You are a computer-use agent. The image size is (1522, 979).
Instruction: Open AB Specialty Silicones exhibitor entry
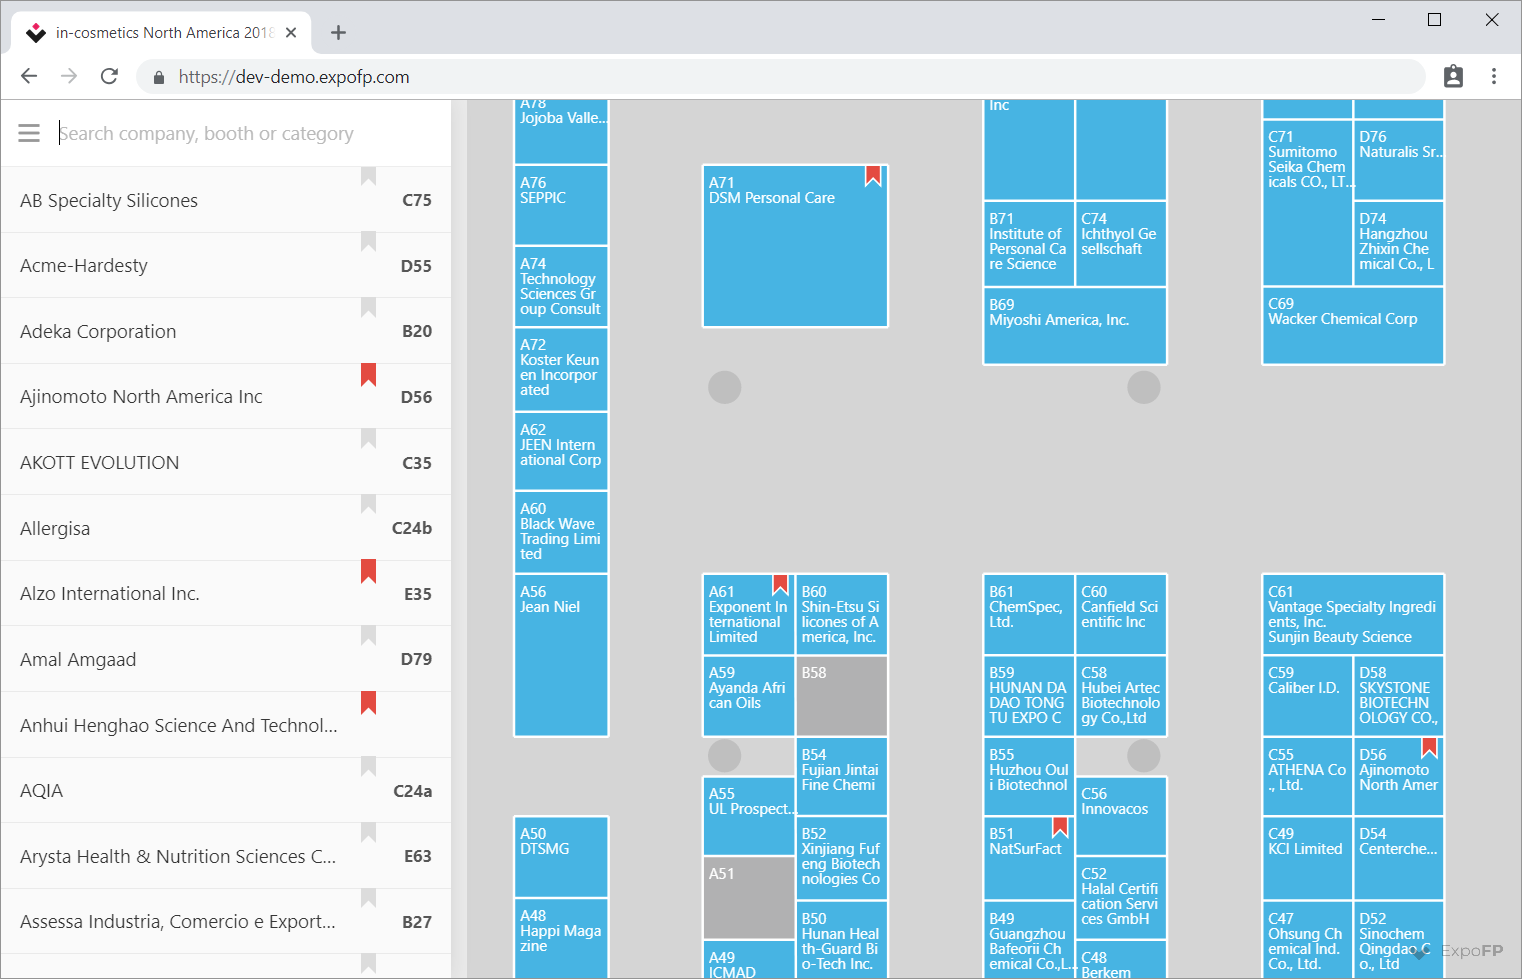click(226, 200)
